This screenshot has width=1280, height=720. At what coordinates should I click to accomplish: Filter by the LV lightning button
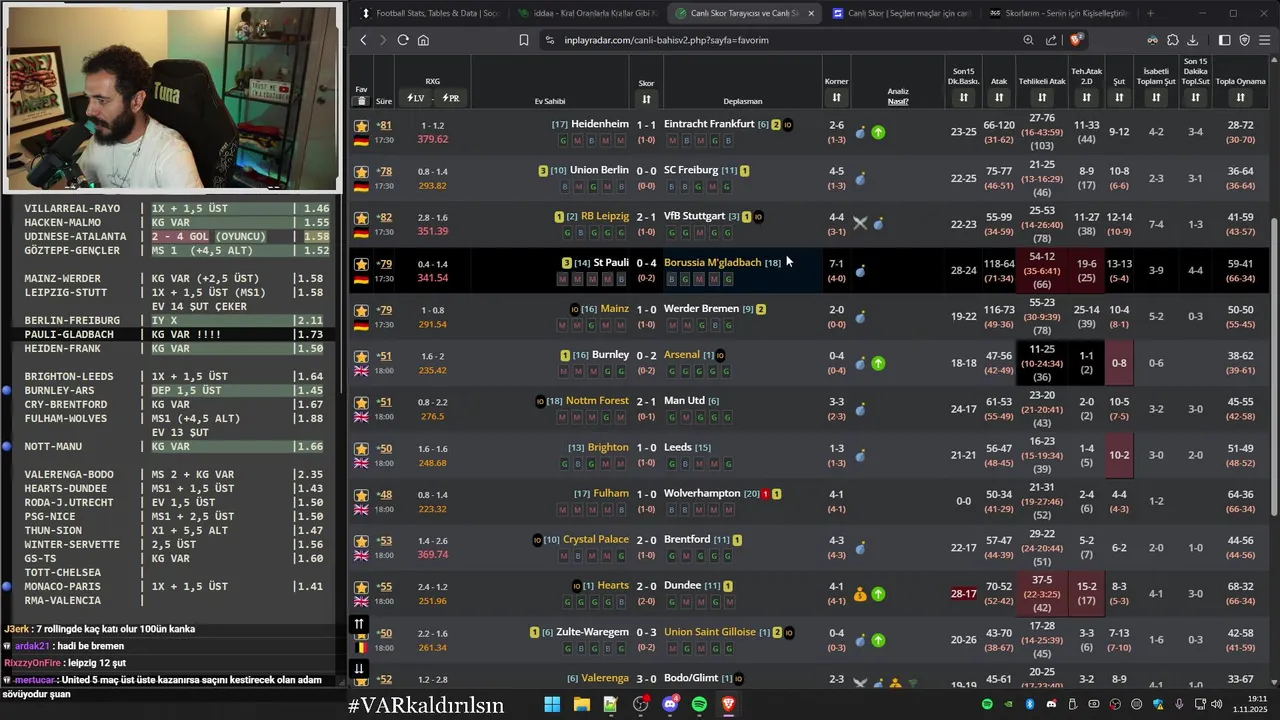(x=415, y=98)
